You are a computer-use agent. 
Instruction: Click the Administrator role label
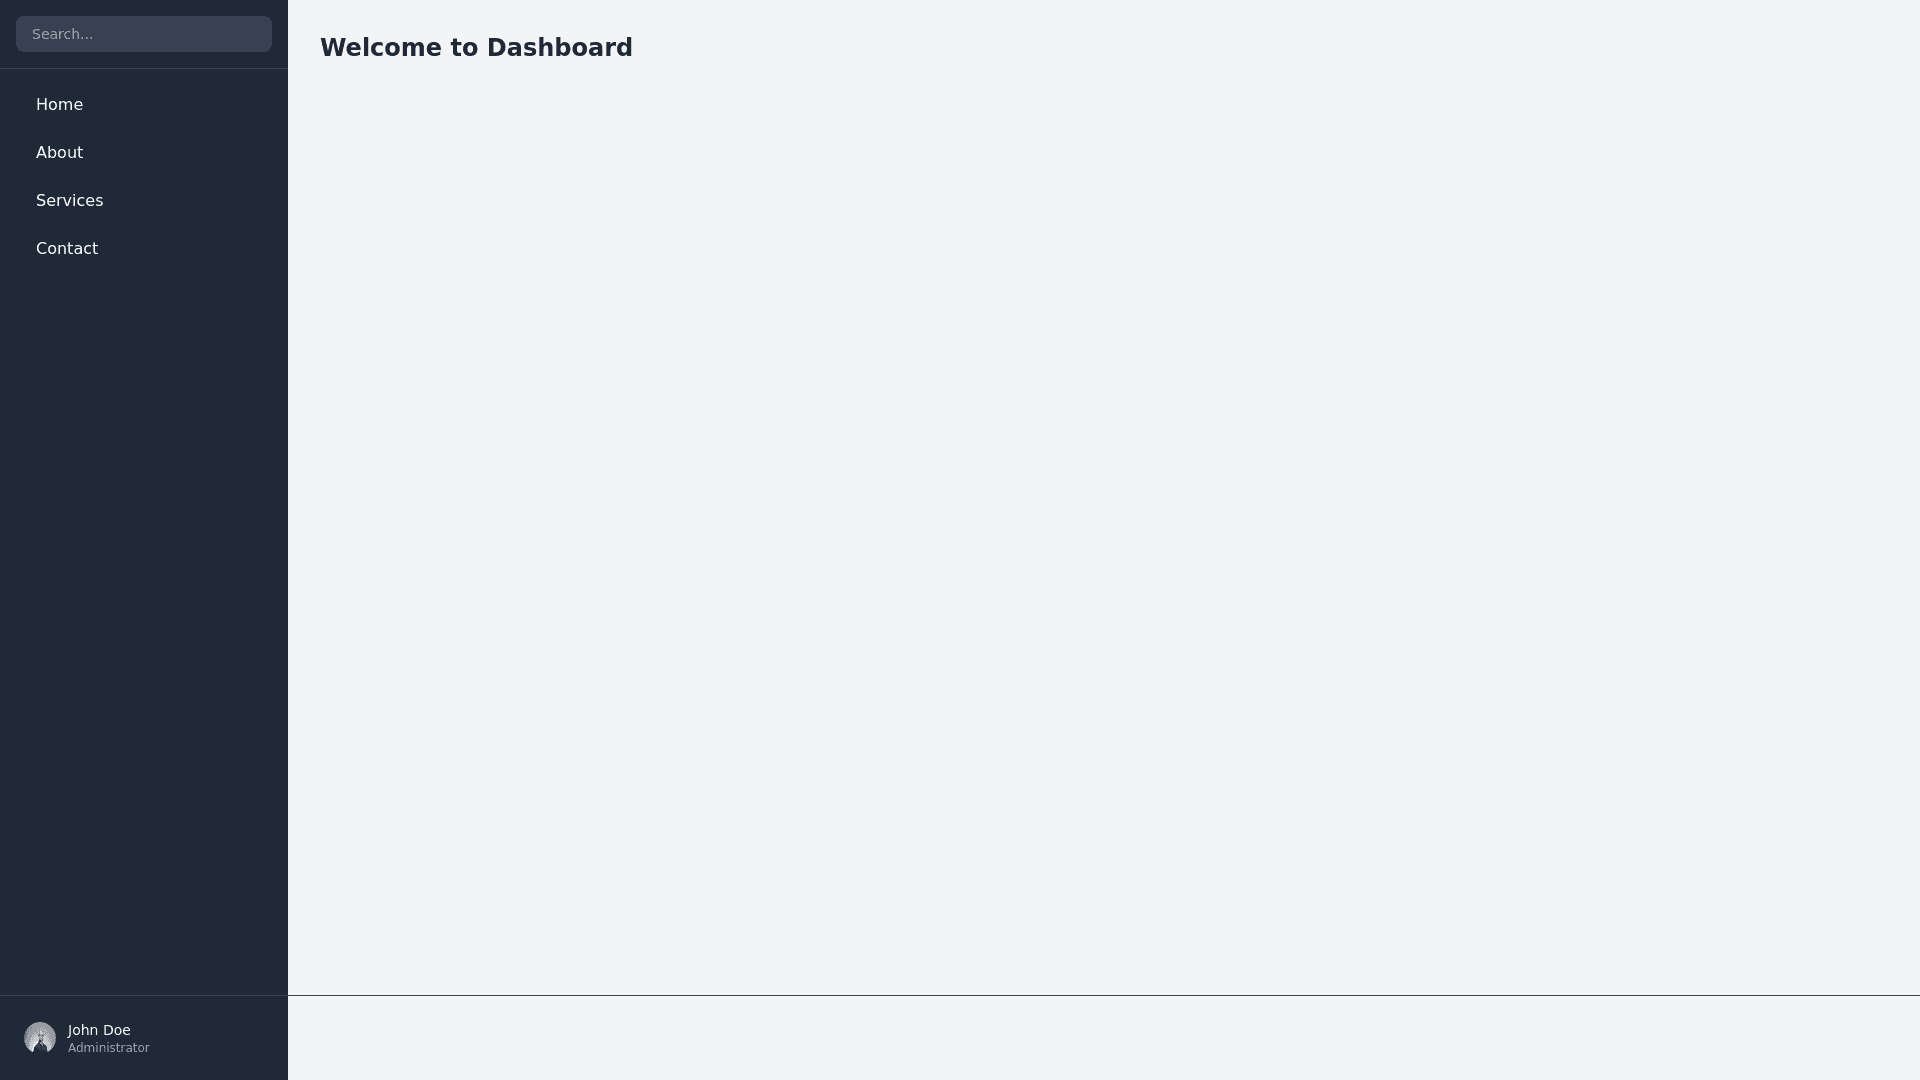pos(109,1048)
